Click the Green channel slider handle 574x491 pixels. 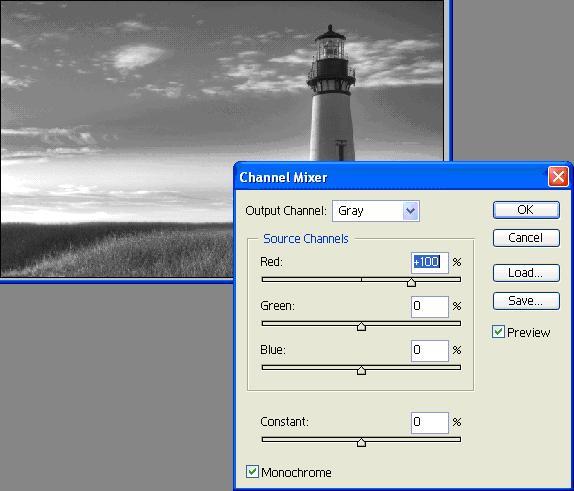tap(361, 326)
